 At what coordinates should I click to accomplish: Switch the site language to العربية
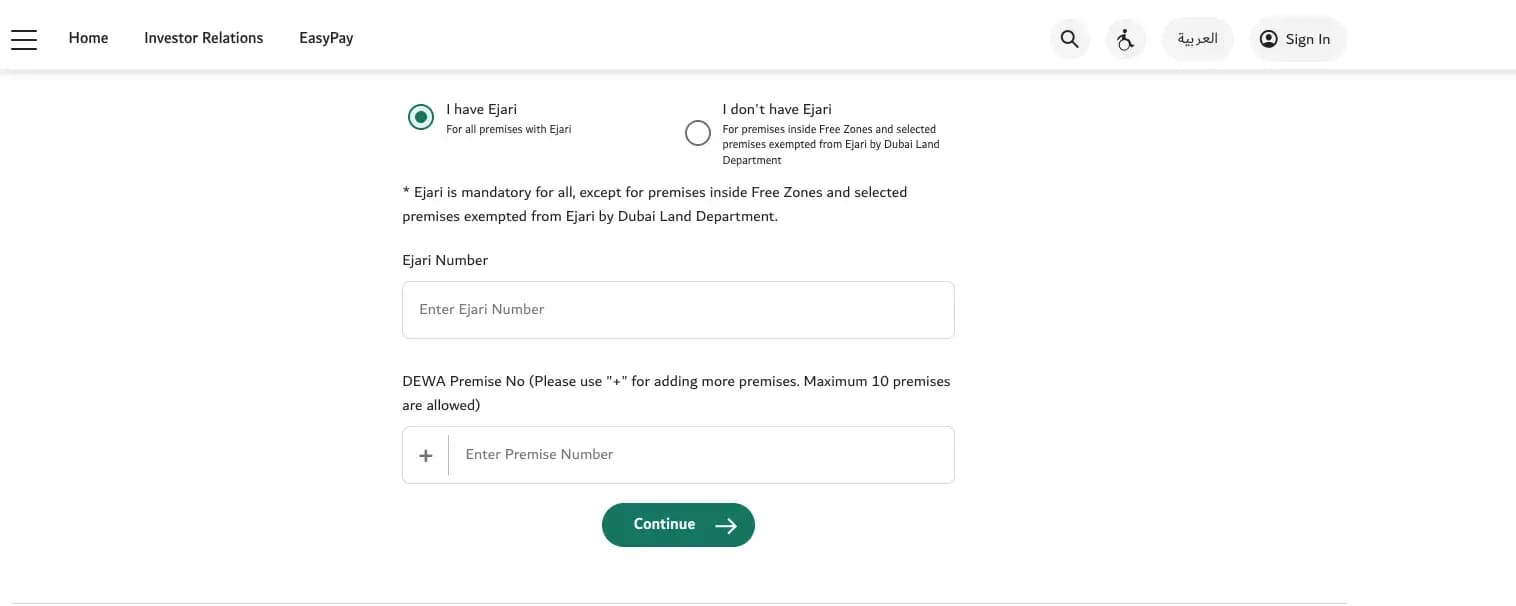(1197, 38)
